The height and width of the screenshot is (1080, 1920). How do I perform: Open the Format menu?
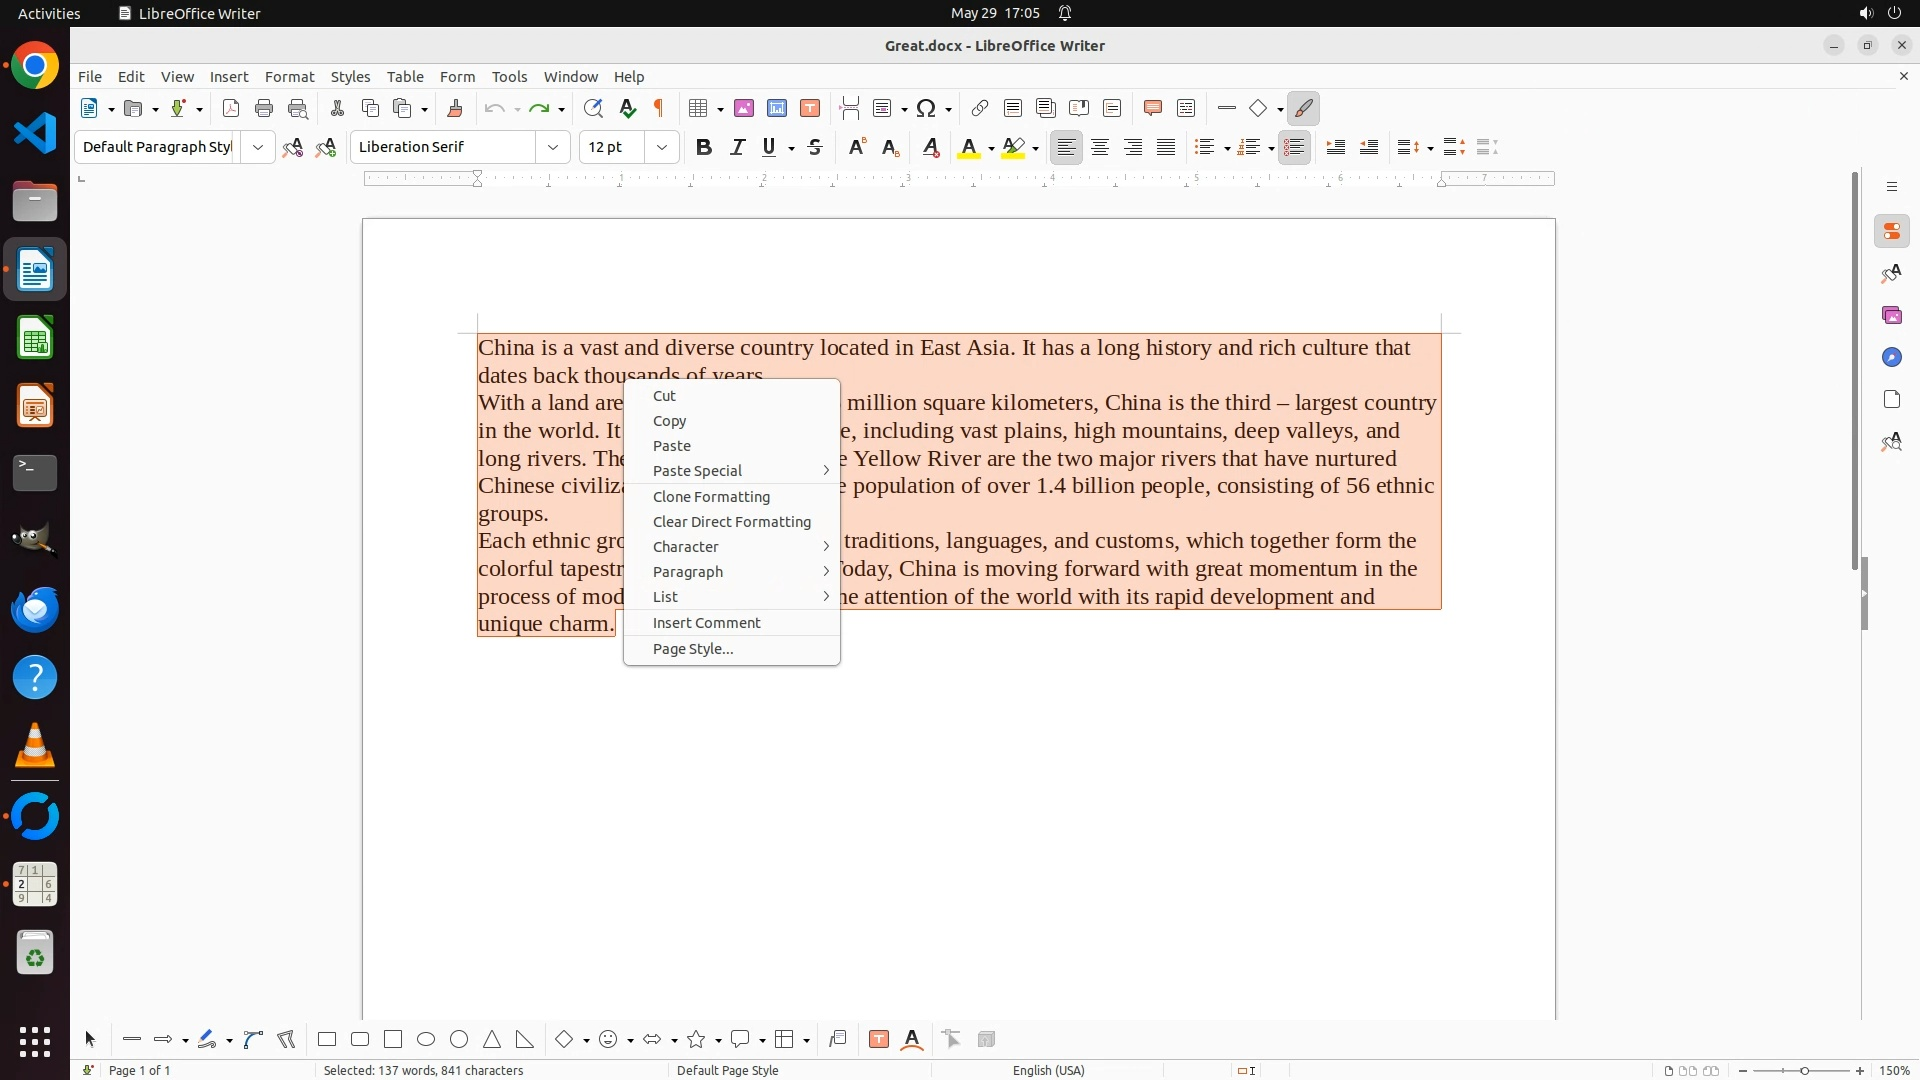point(289,77)
